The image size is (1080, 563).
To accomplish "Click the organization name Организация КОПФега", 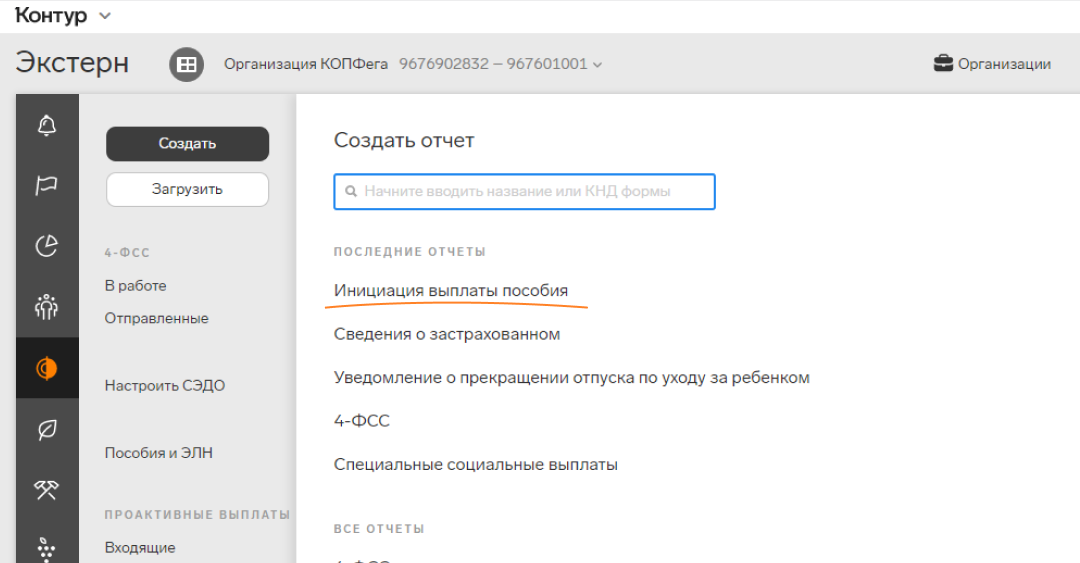I will click(306, 64).
